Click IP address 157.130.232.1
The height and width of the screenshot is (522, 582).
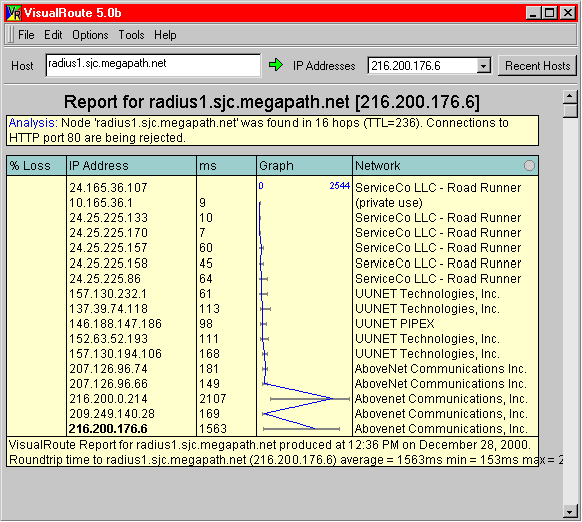click(x=108, y=294)
